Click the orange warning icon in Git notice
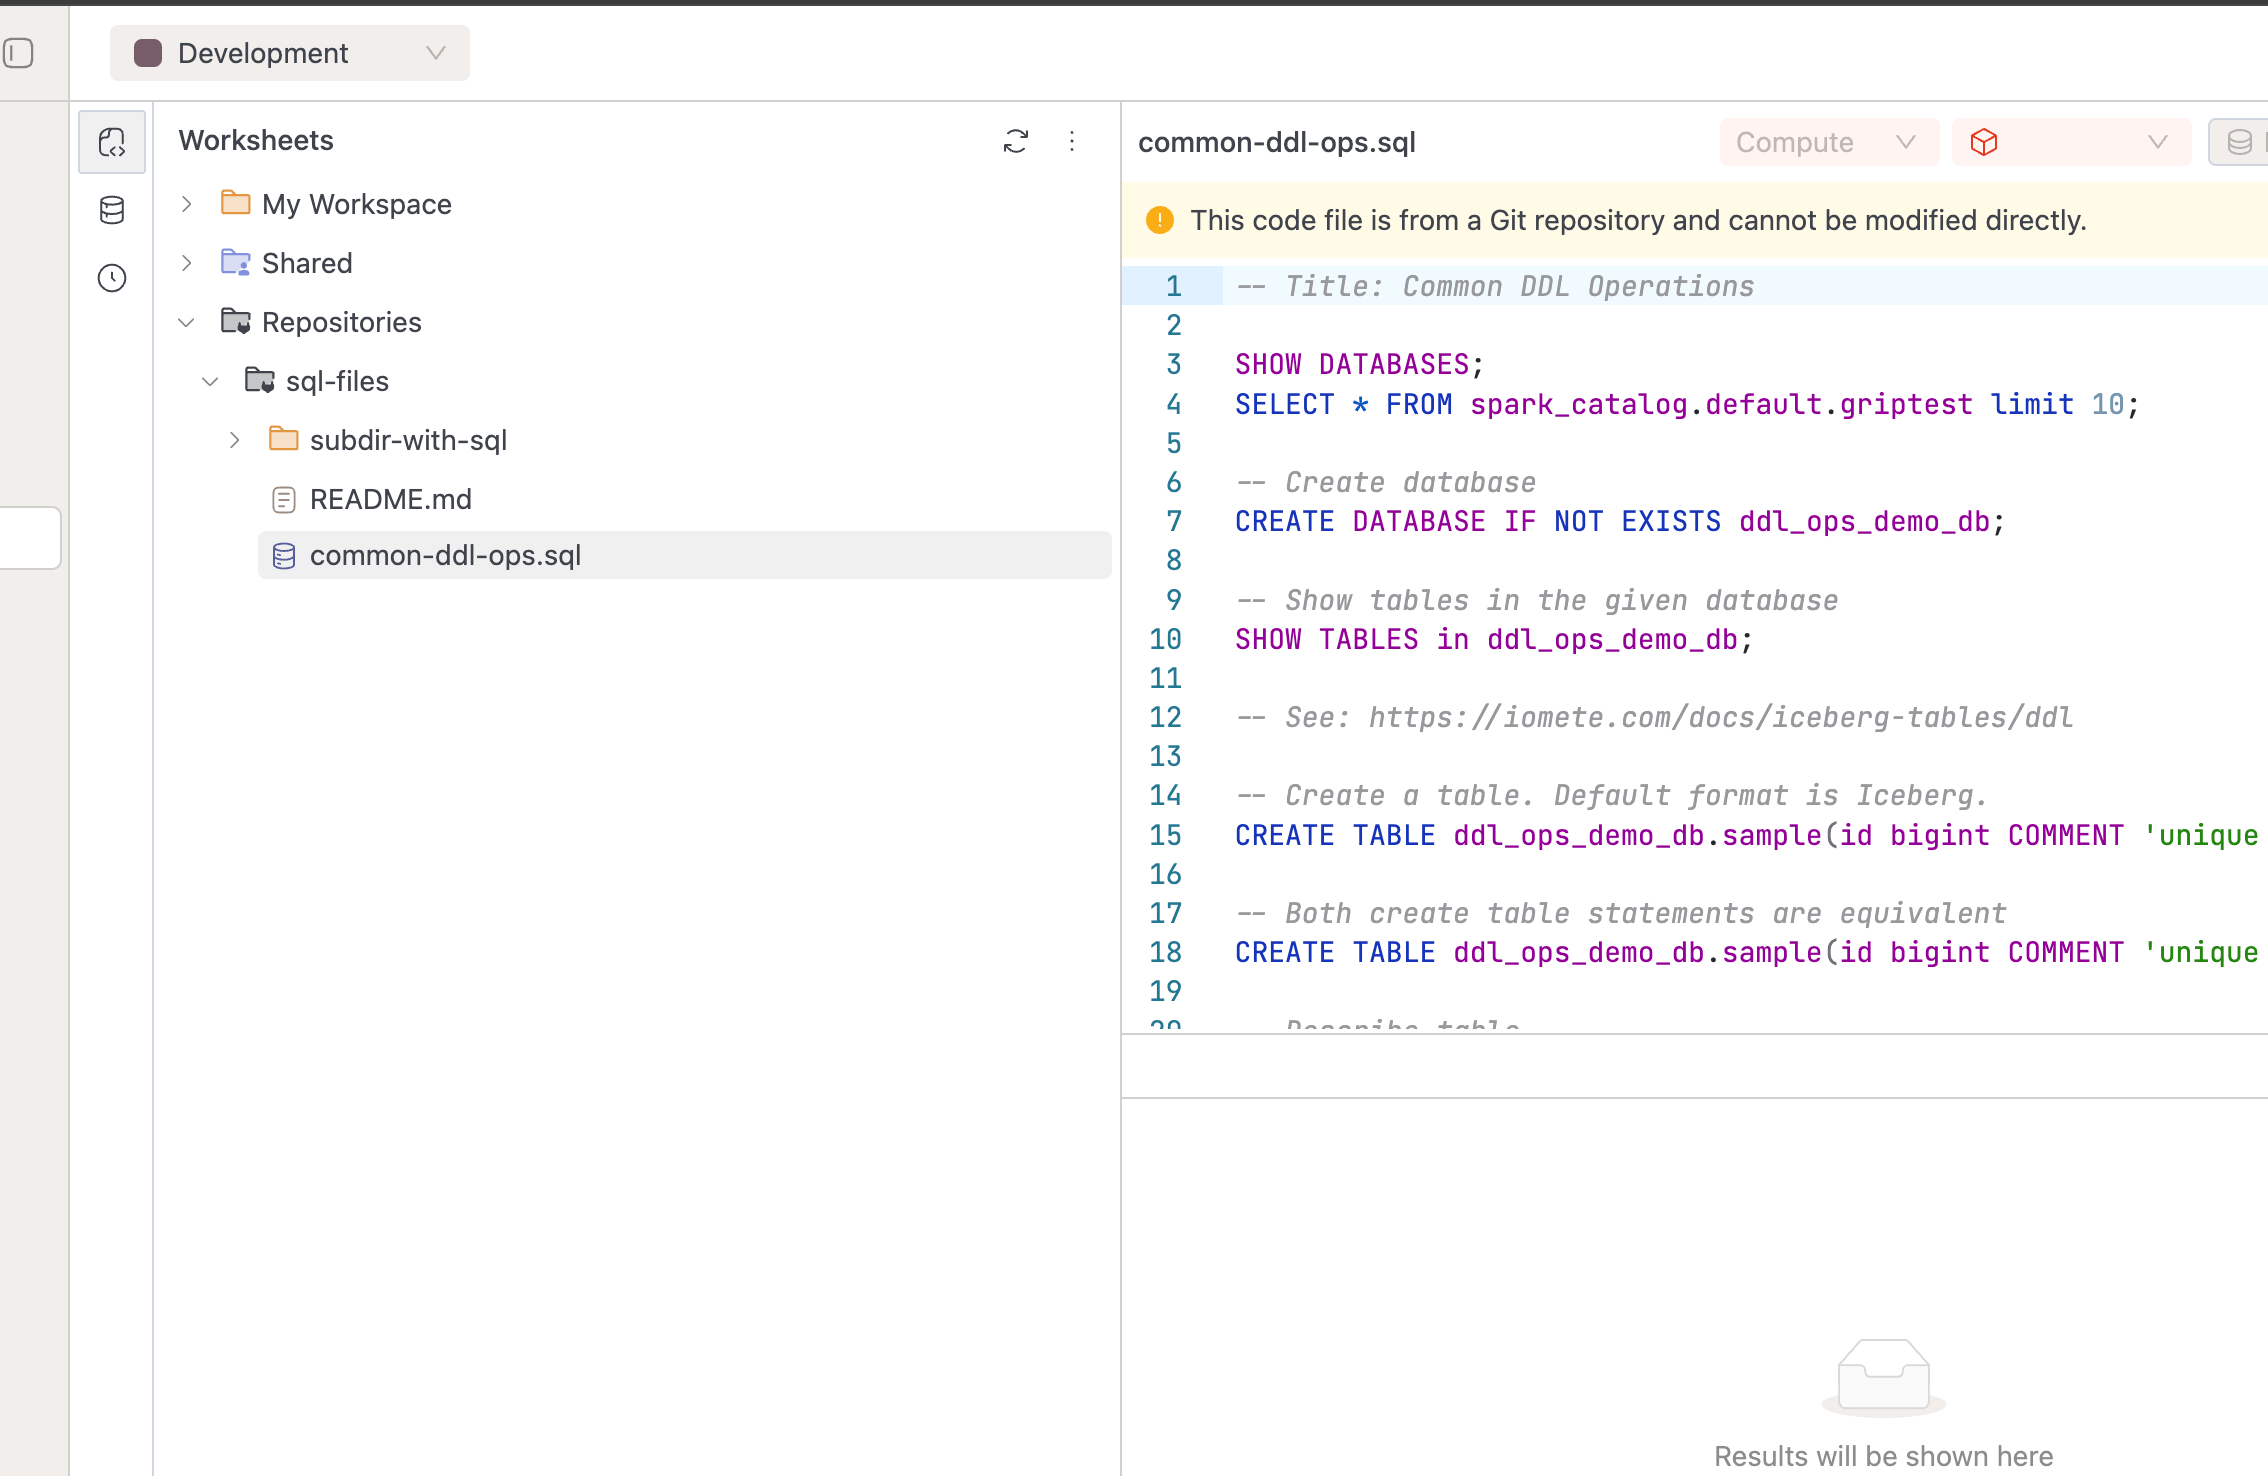The width and height of the screenshot is (2268, 1476). (x=1159, y=220)
